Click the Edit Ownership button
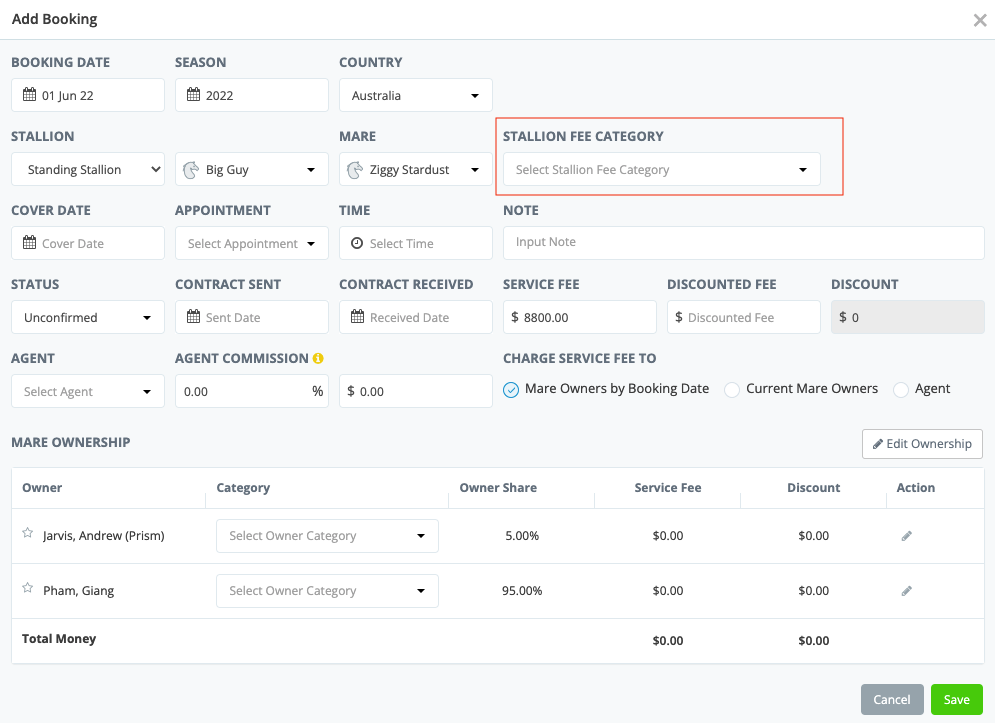995x723 pixels. coord(922,444)
